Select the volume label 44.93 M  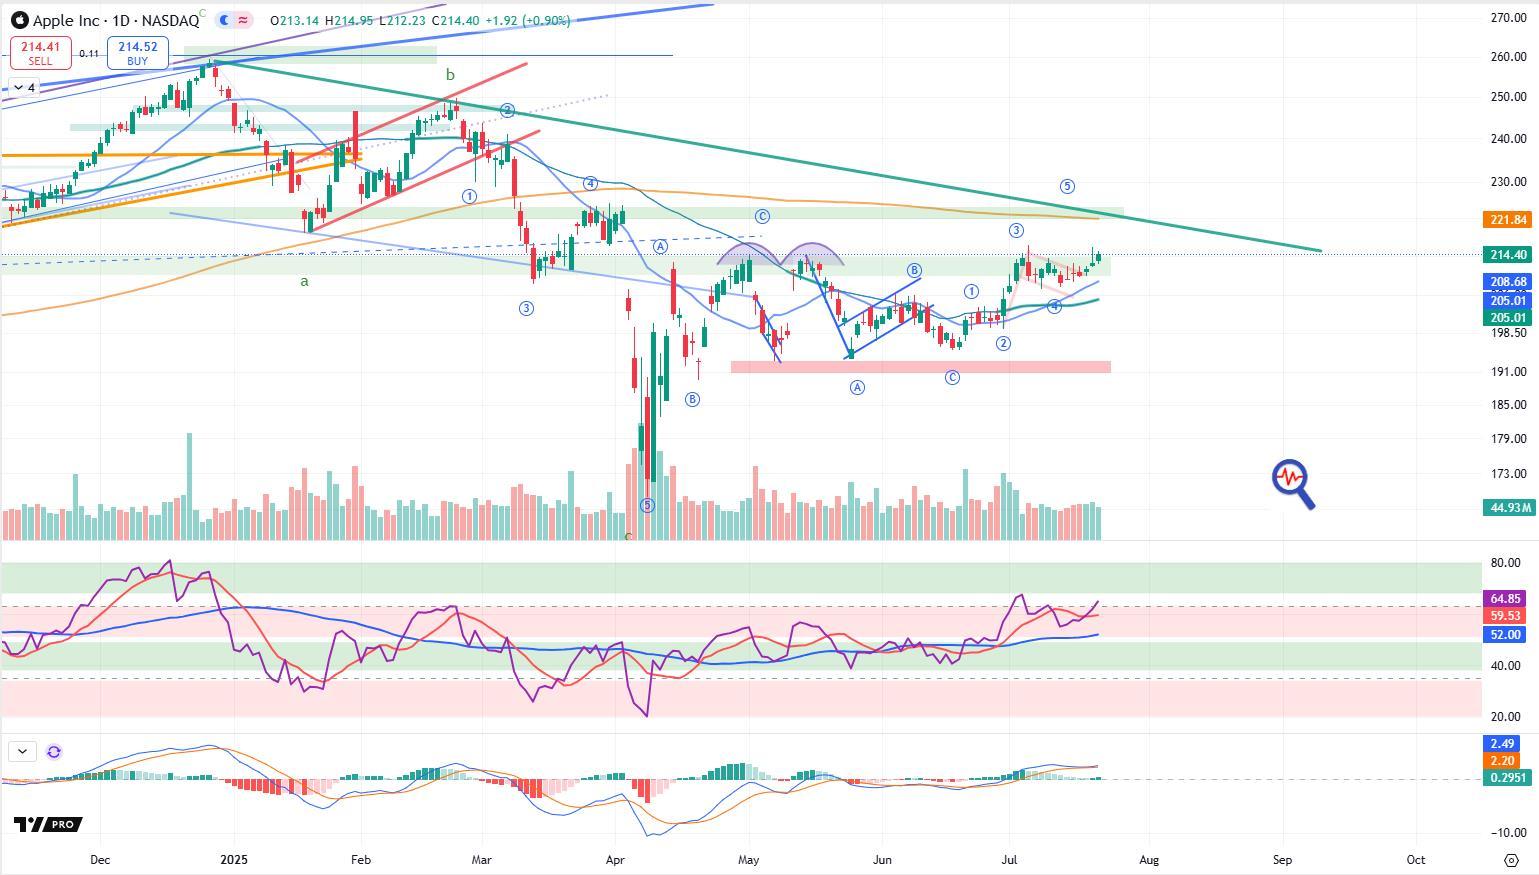(x=1508, y=508)
